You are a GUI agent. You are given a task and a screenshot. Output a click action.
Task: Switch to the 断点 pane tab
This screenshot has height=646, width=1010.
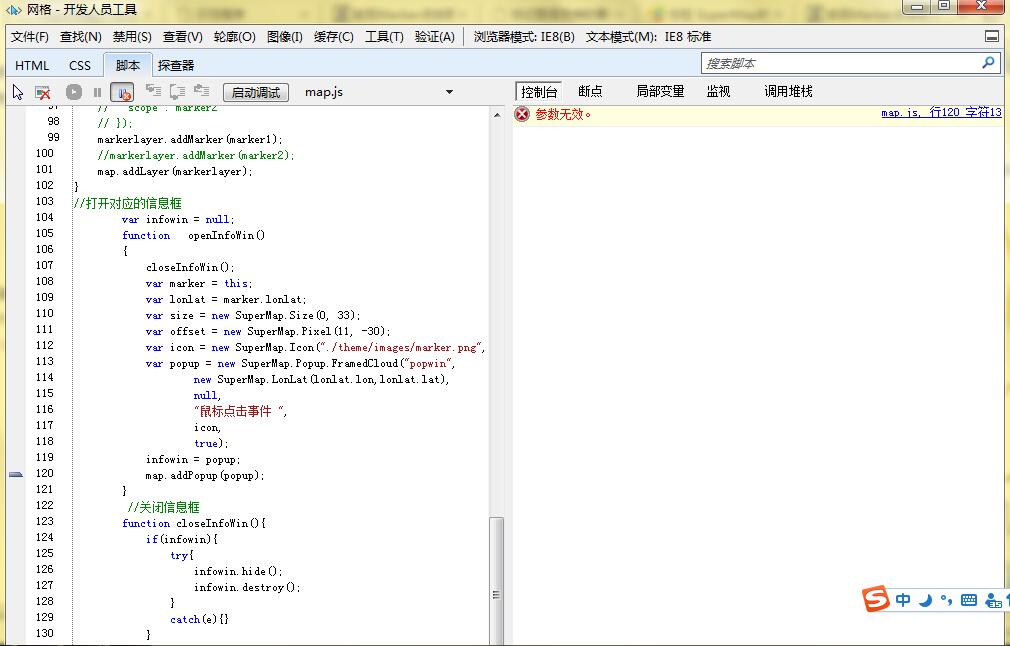click(590, 91)
